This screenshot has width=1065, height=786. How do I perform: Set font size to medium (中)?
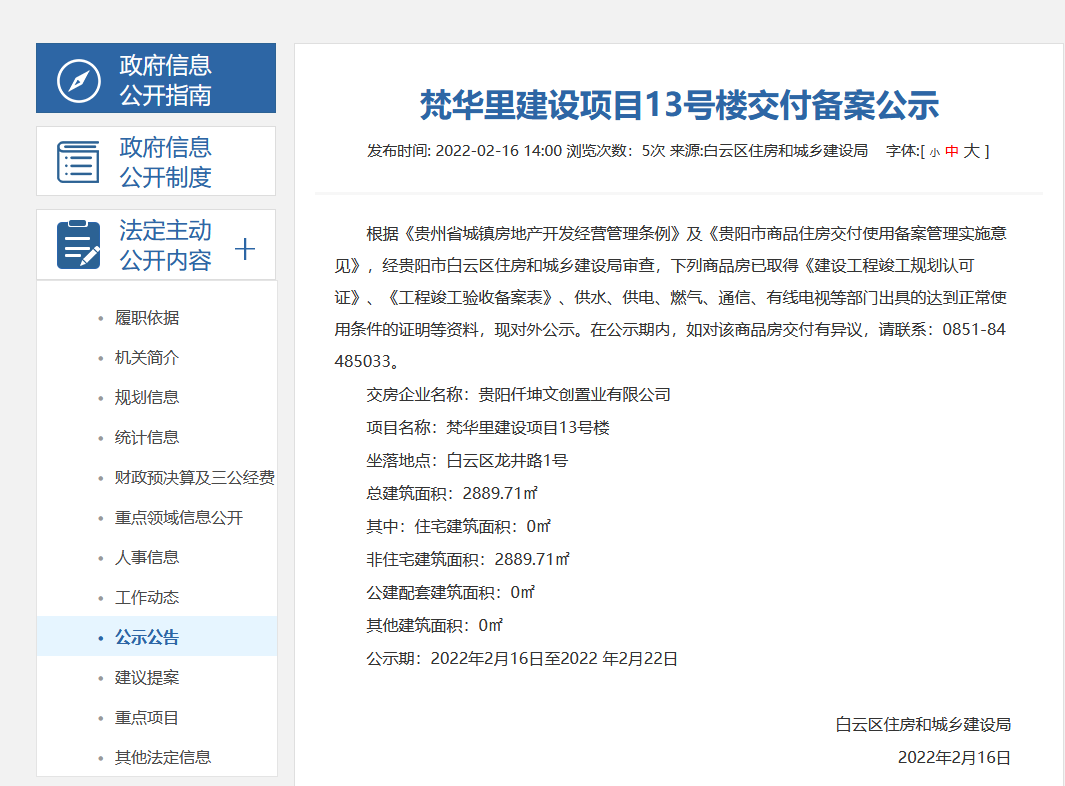[951, 152]
